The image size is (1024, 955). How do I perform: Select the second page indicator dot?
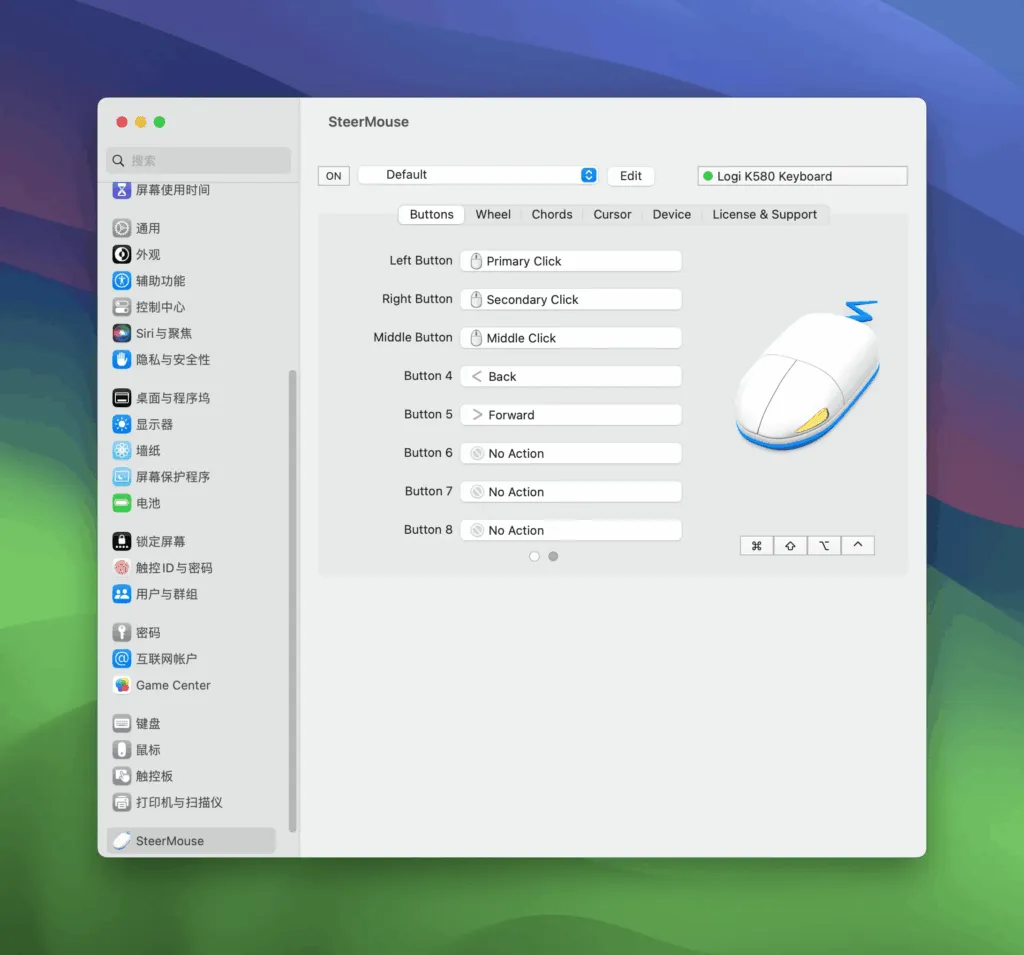[x=553, y=556]
